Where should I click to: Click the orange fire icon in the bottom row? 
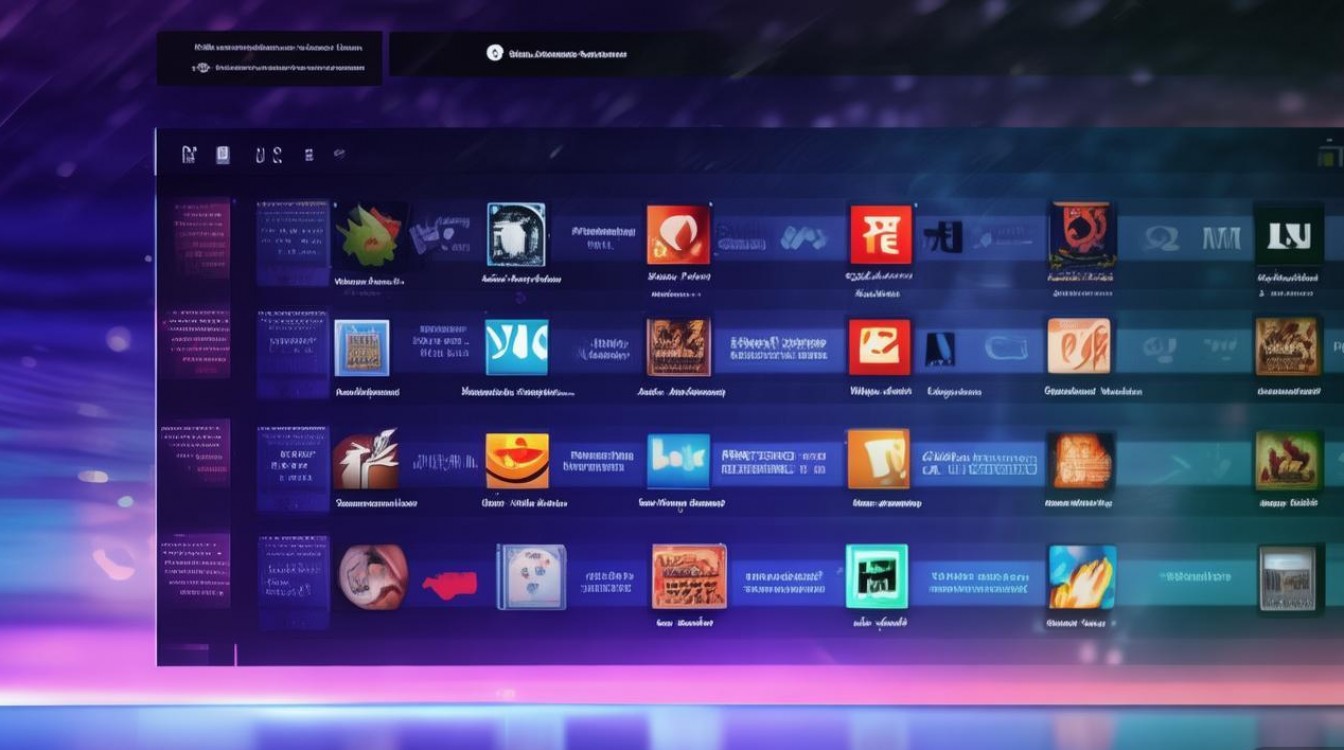[x=1082, y=576]
